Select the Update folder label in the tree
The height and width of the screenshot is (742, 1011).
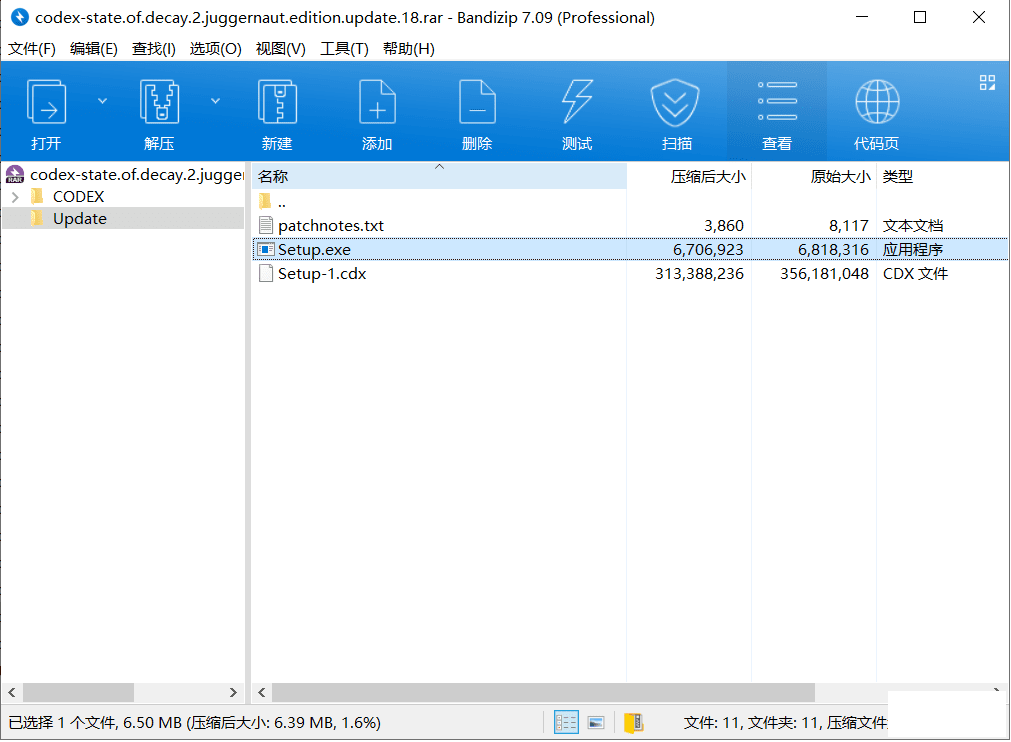[80, 219]
